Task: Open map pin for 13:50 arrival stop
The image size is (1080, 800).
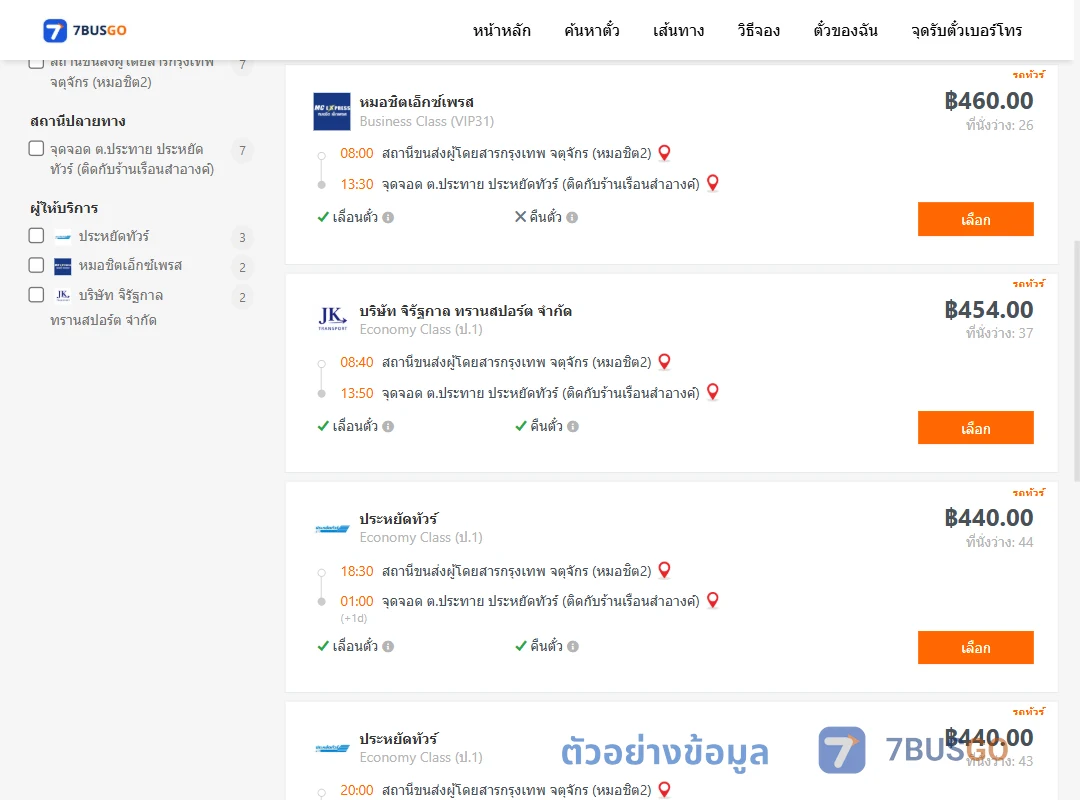Action: point(713,392)
